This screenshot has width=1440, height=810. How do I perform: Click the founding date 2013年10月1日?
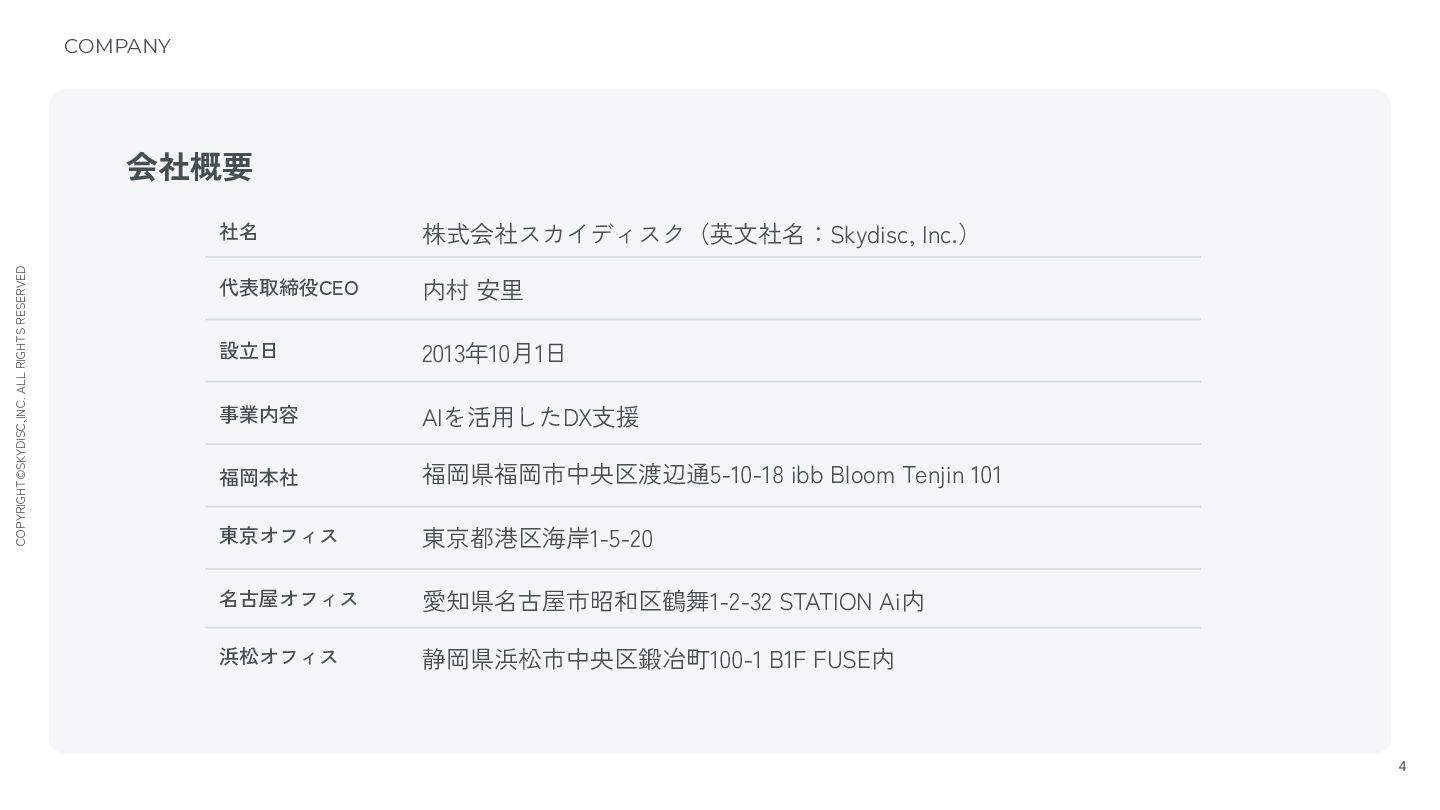point(493,354)
